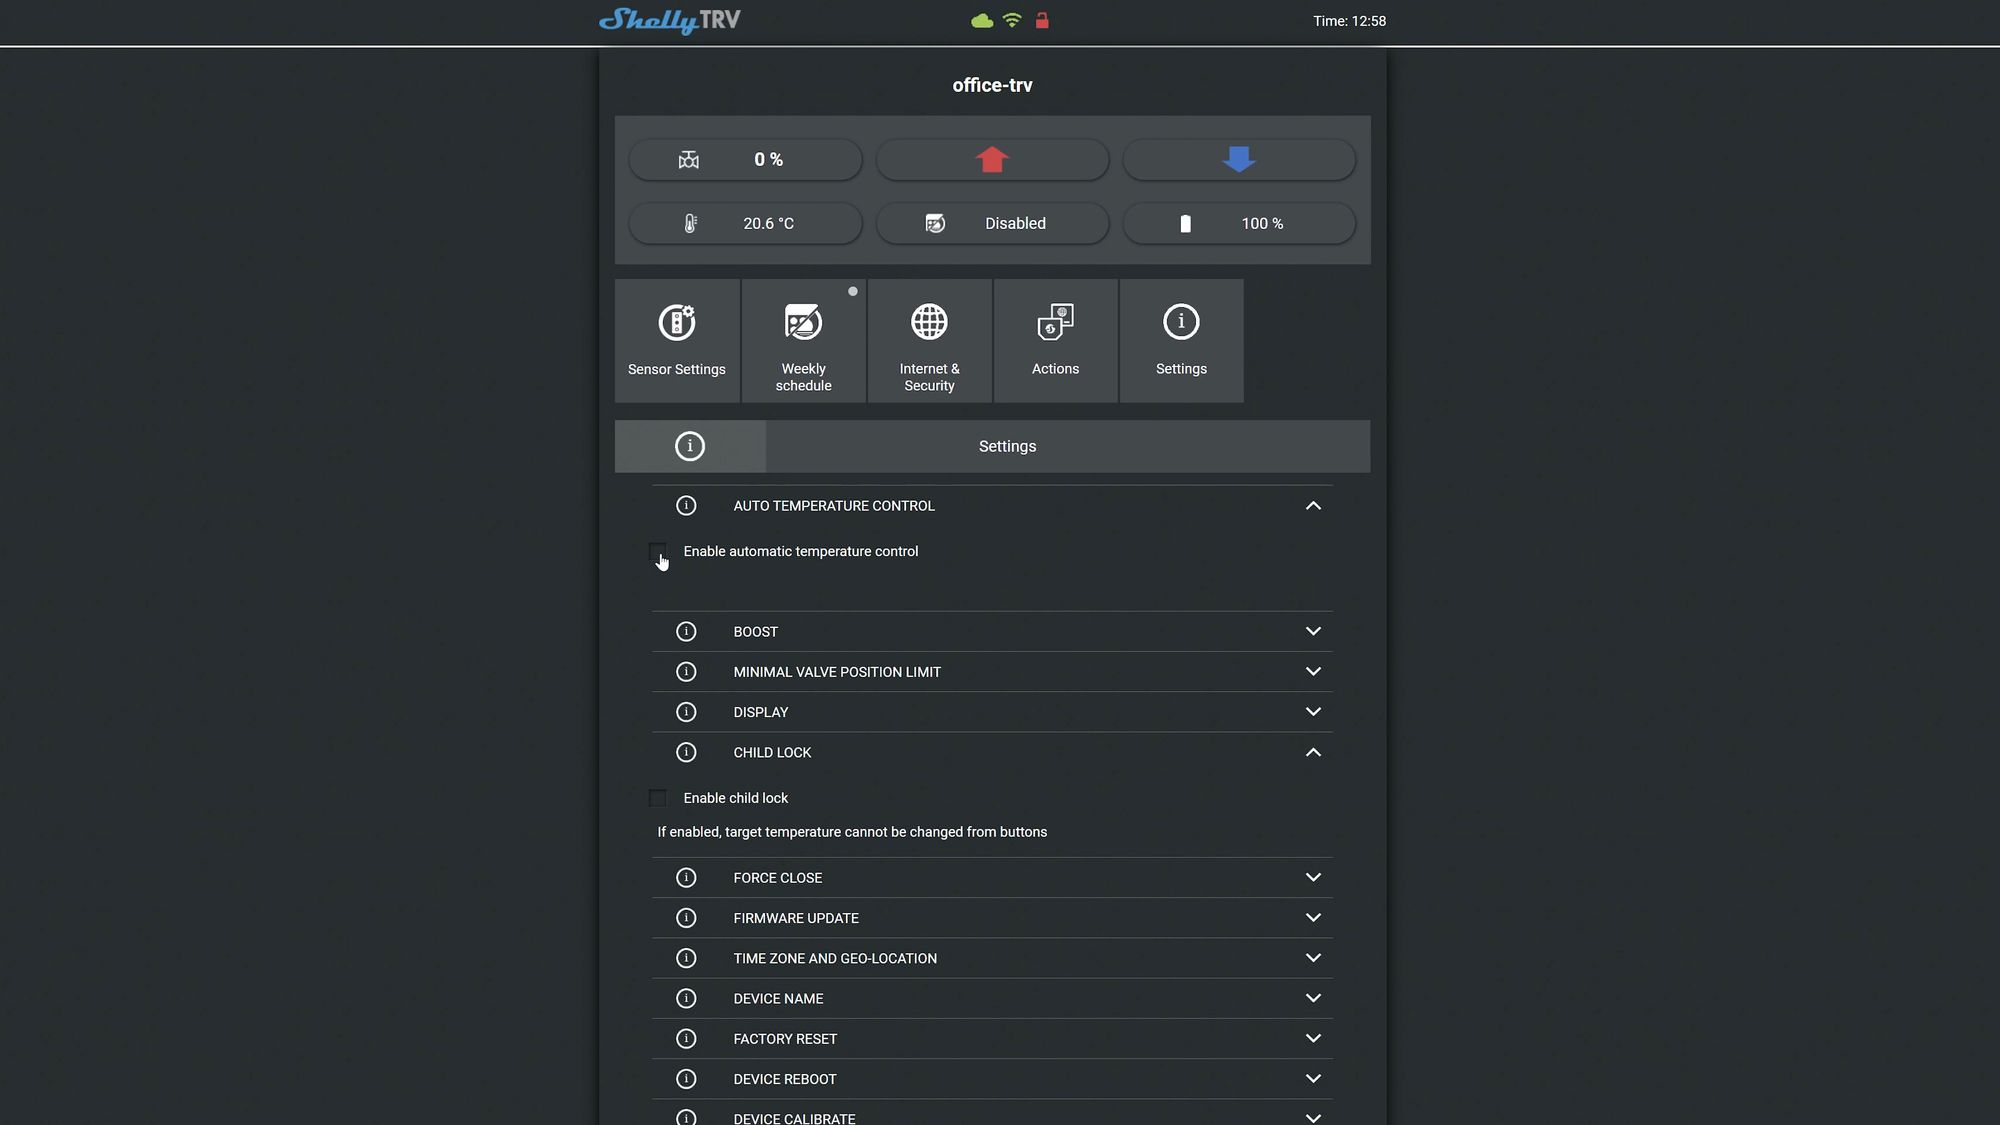Expand Minimal Valve Position Limit section
This screenshot has width=2000, height=1125.
coord(1313,671)
